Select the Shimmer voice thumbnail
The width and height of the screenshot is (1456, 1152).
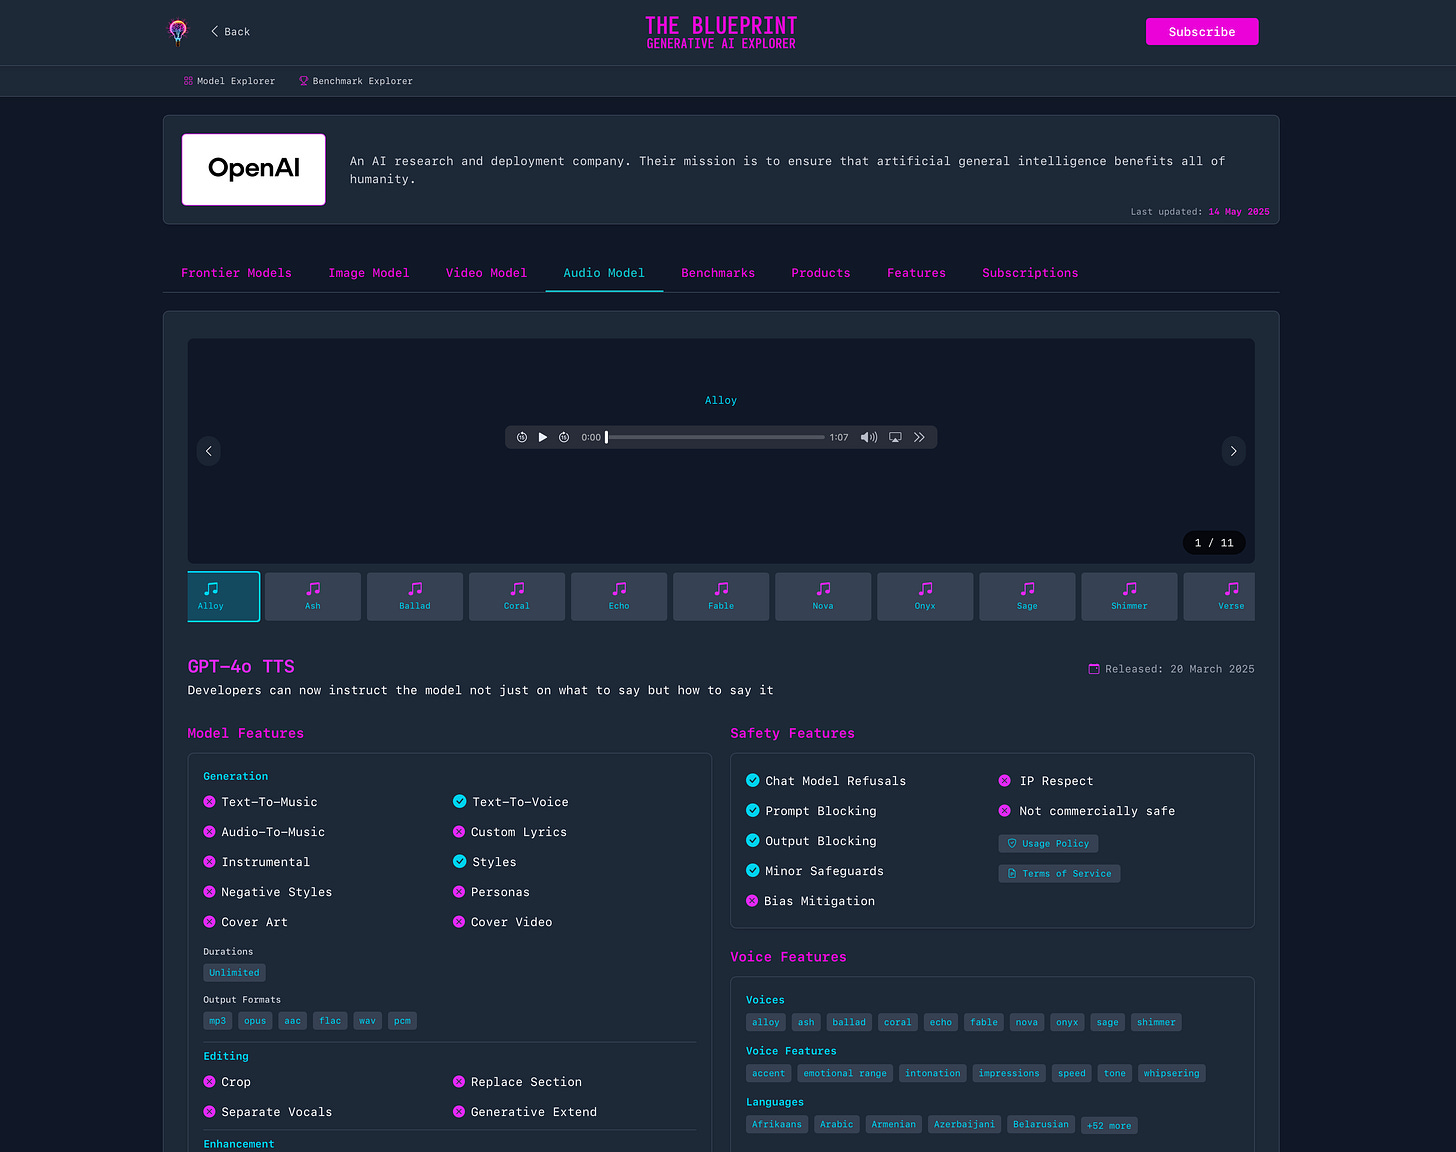1129,596
